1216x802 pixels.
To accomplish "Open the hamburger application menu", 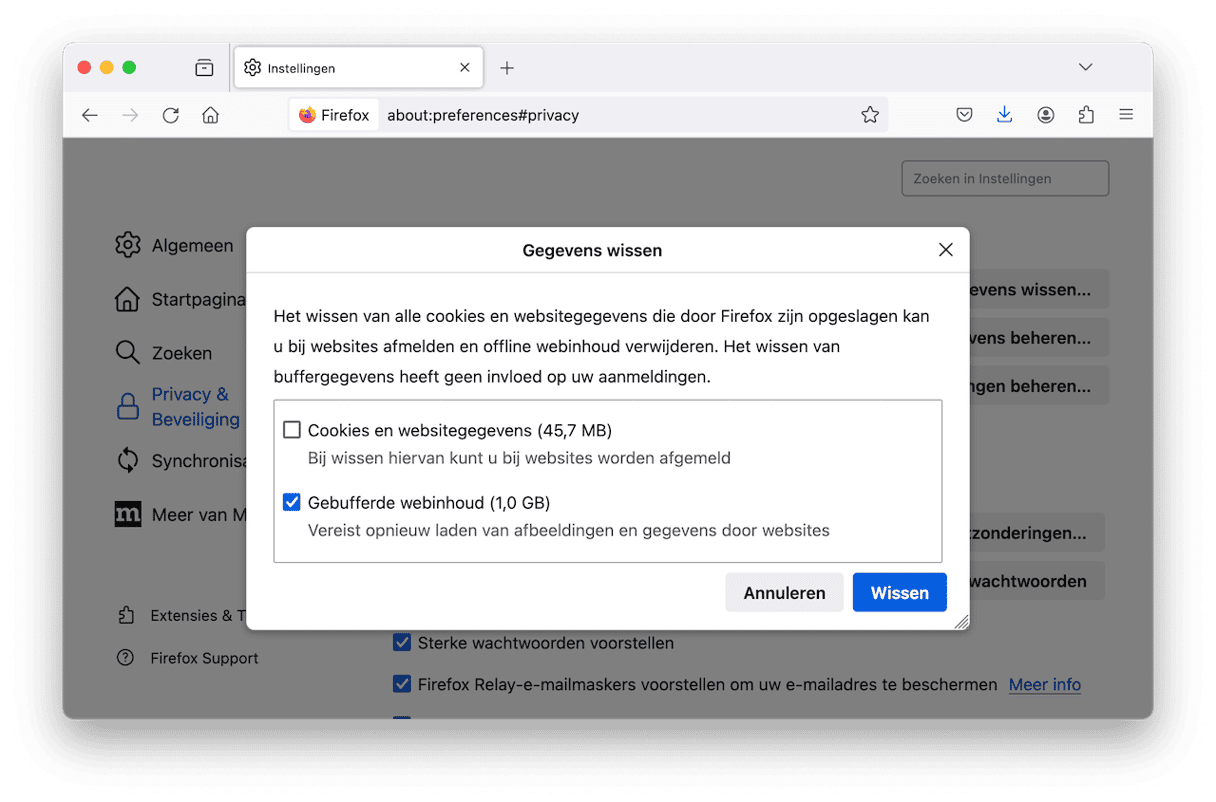I will pyautogui.click(x=1126, y=115).
